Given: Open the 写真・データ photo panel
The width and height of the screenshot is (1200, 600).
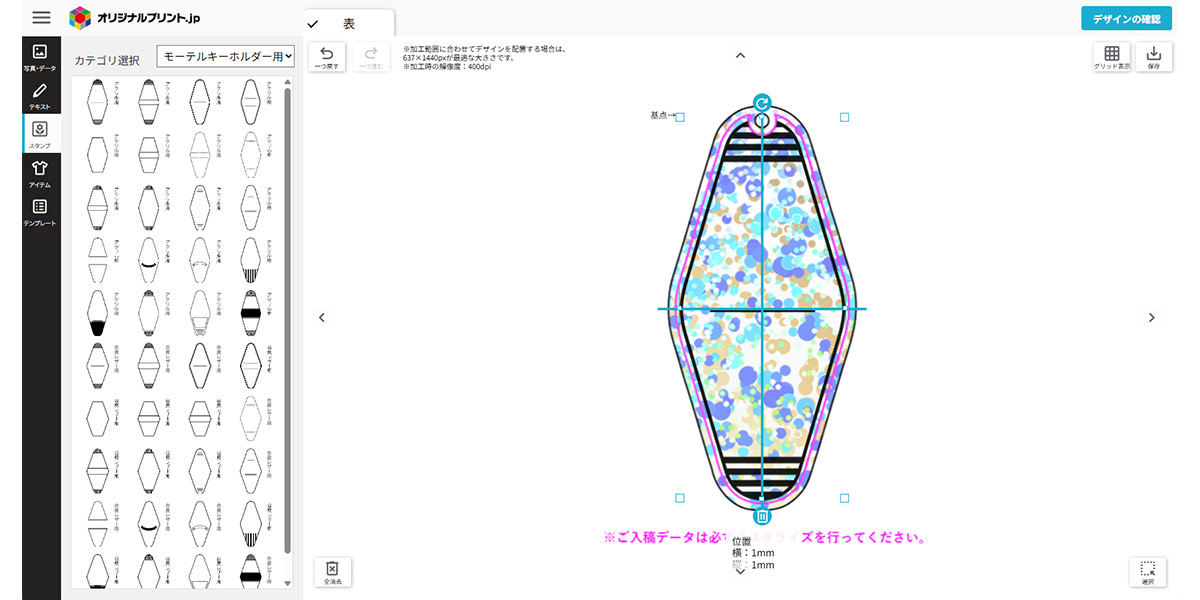Looking at the screenshot, I should click(40, 57).
